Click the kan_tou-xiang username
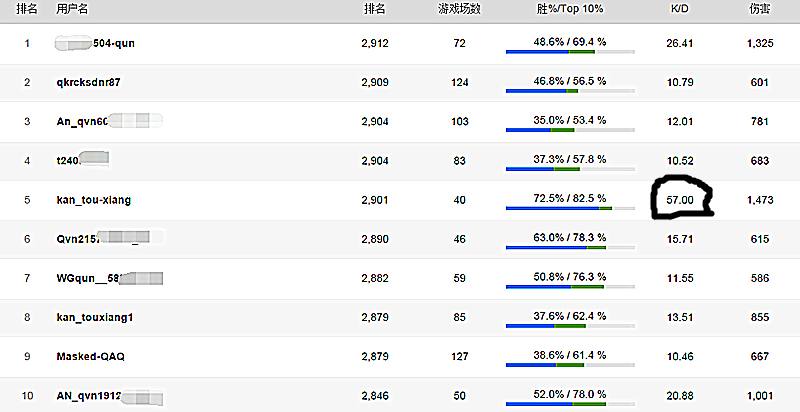 click(94, 200)
